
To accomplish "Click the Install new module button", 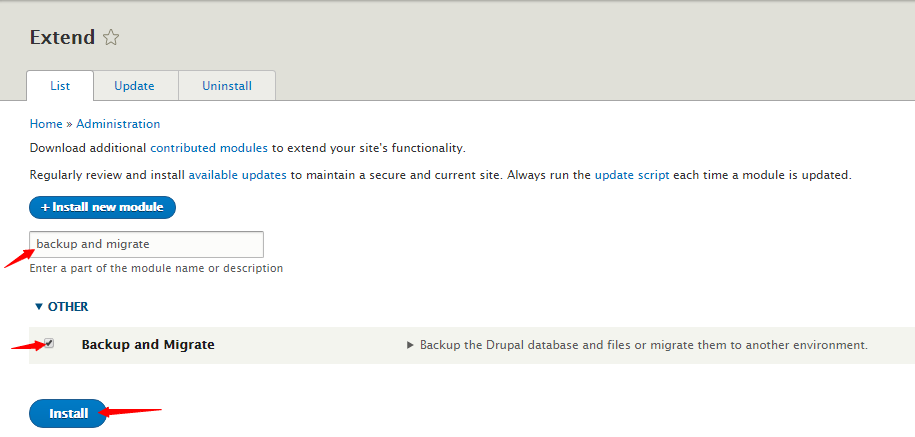I will point(102,207).
